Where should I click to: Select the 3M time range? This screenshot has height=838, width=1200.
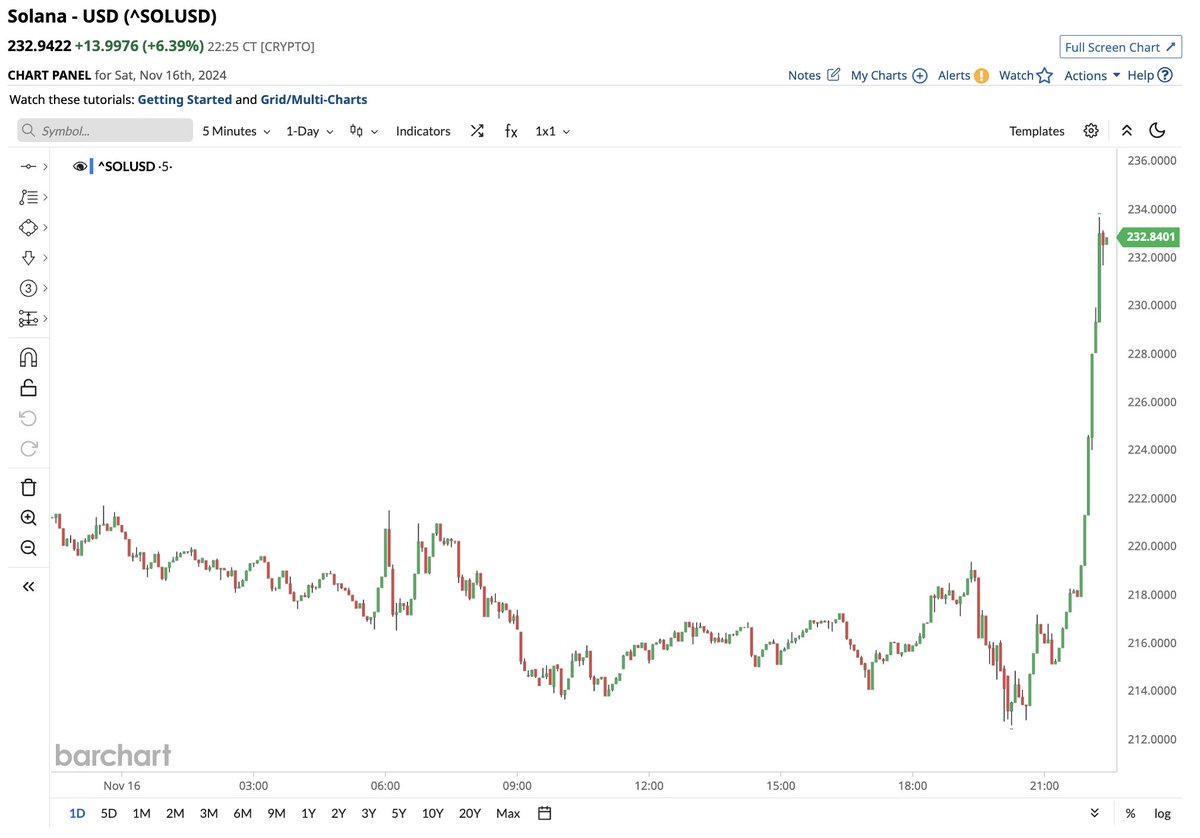tap(208, 813)
